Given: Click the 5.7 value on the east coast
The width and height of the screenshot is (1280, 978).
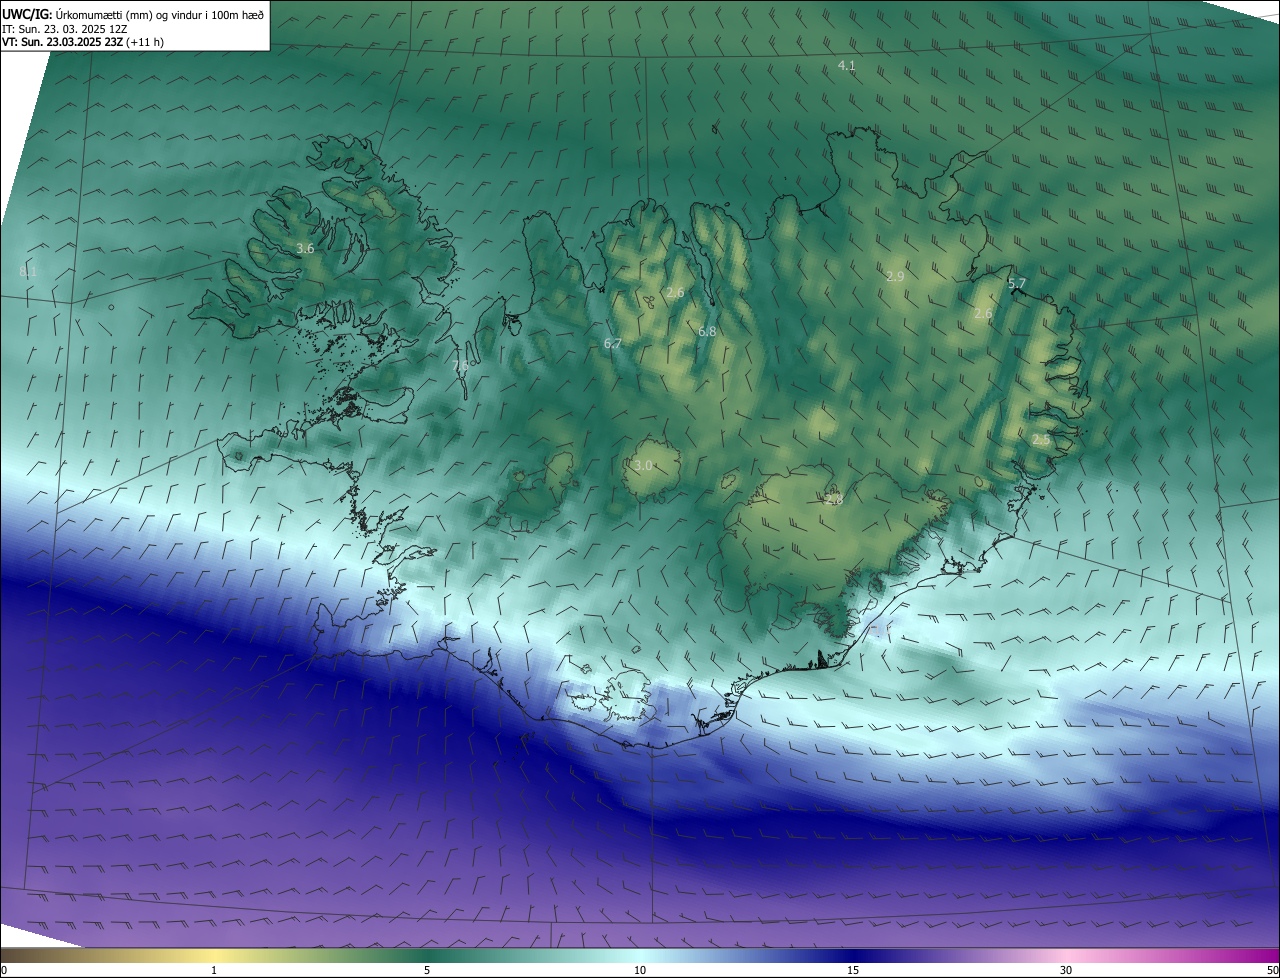Looking at the screenshot, I should 1017,284.
